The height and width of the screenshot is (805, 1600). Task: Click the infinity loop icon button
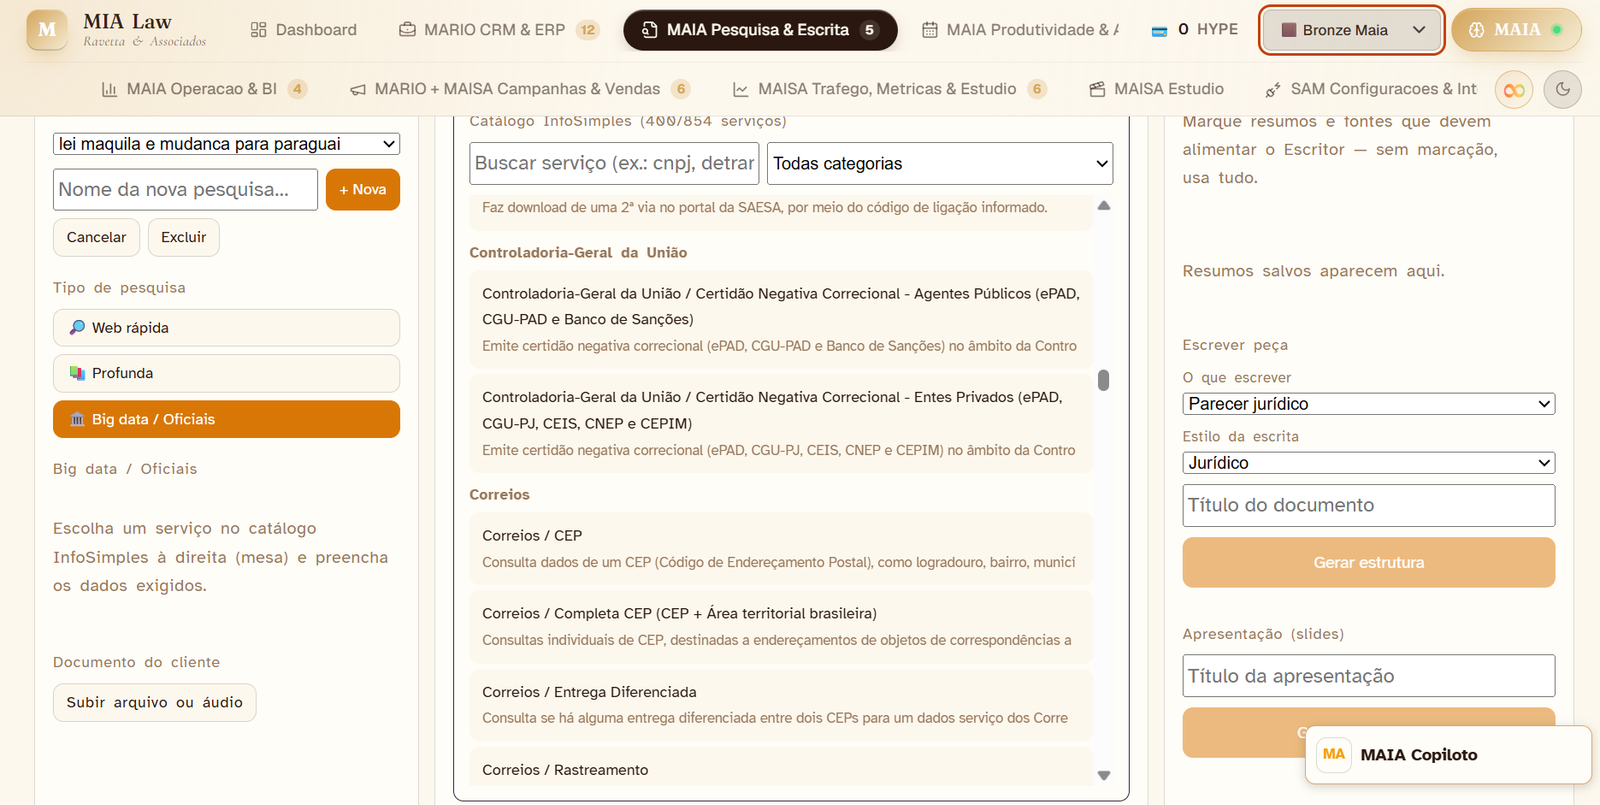tap(1514, 90)
